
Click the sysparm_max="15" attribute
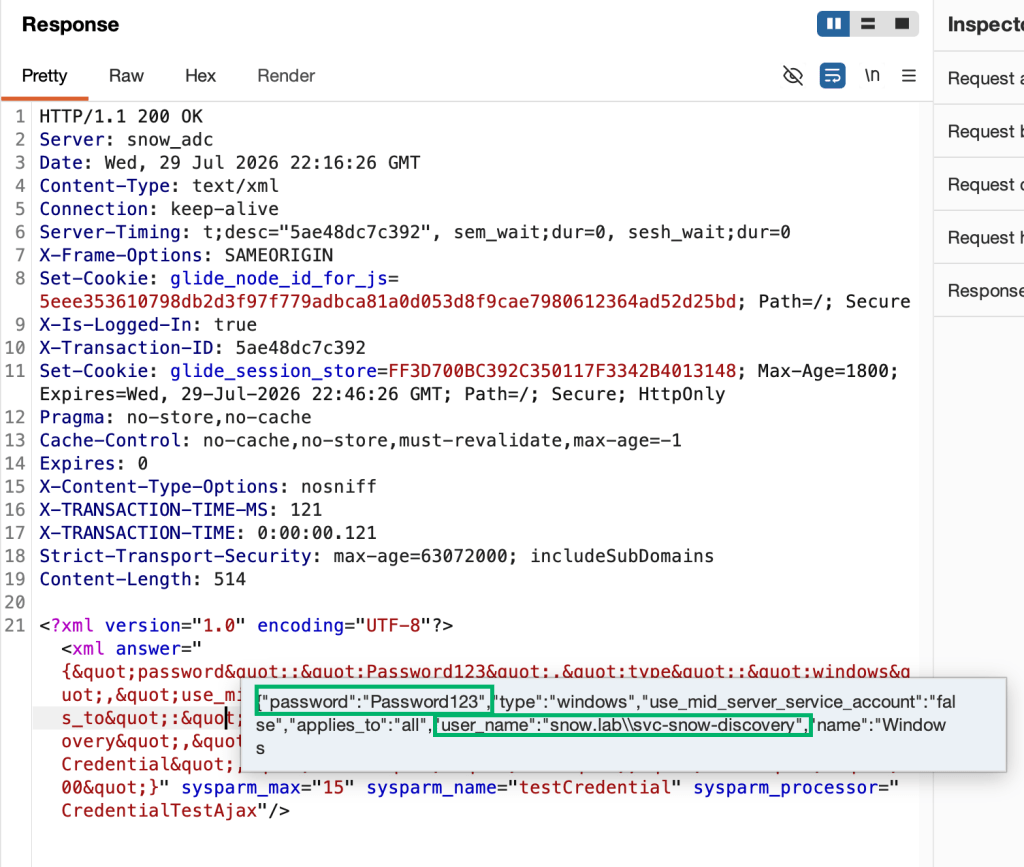[x=268, y=788]
